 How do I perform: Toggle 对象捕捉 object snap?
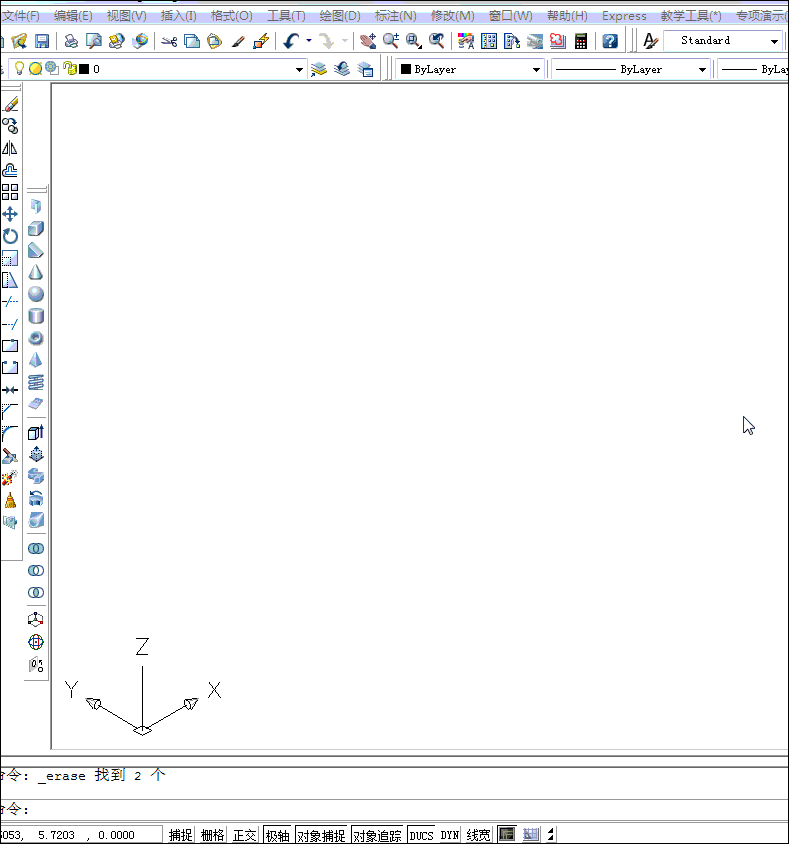coord(321,835)
